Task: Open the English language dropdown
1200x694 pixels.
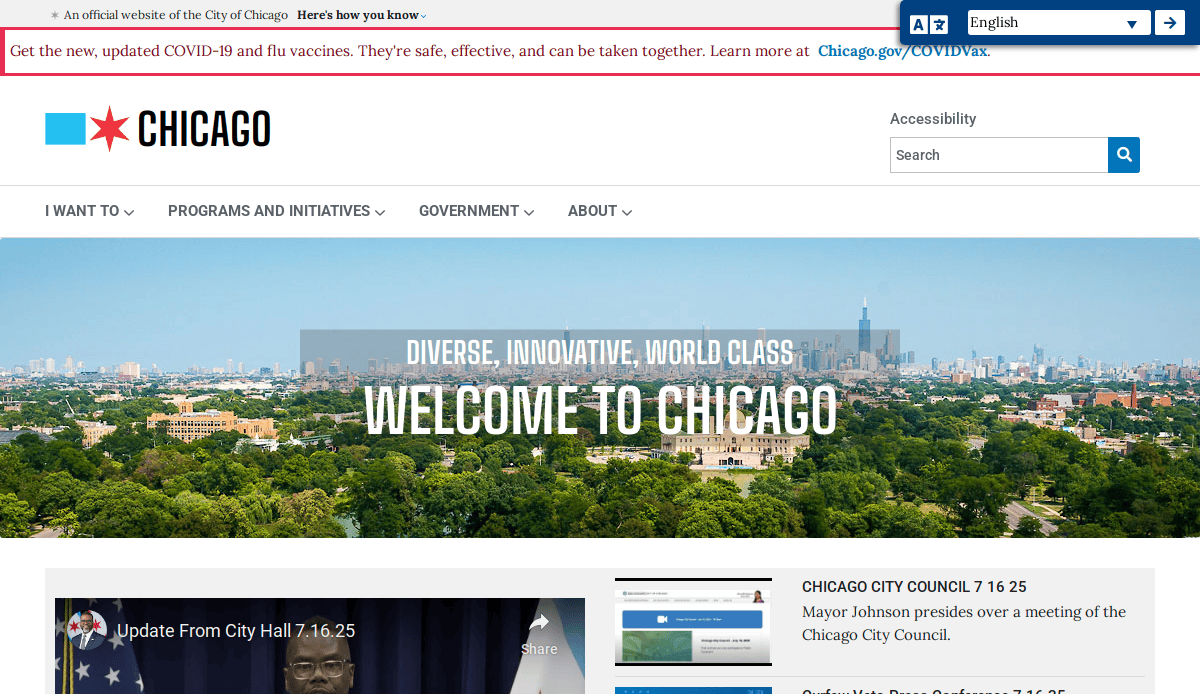Action: [x=1059, y=23]
